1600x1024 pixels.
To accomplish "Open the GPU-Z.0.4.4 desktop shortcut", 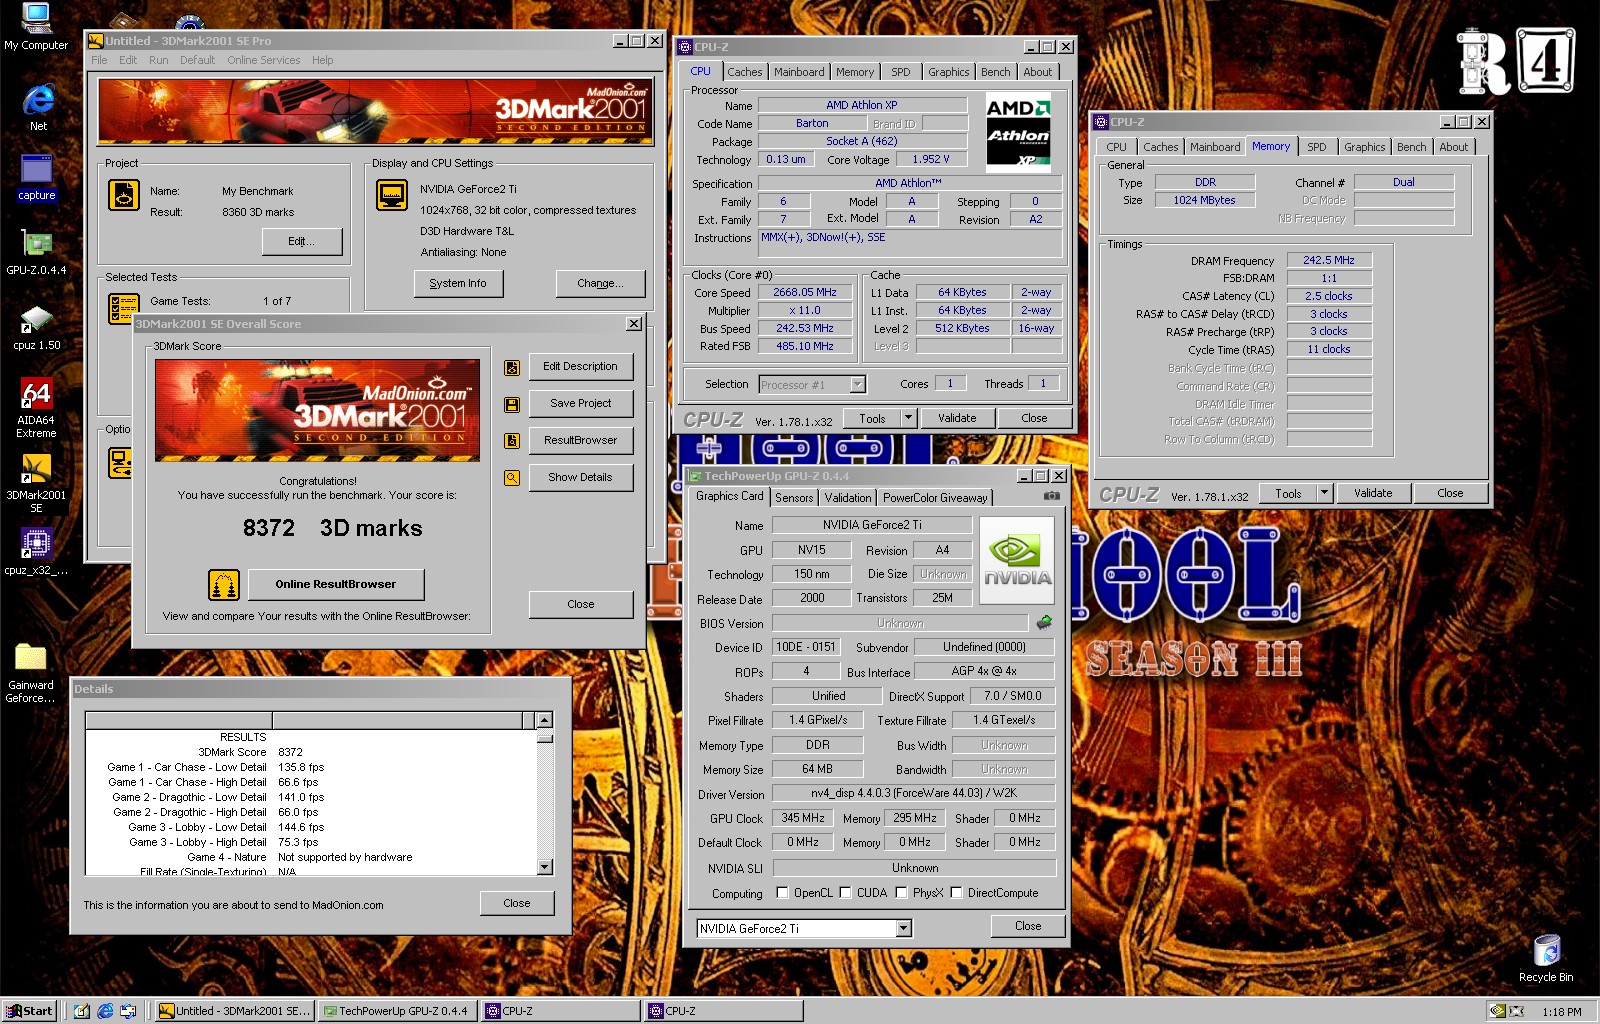I will pos(36,245).
